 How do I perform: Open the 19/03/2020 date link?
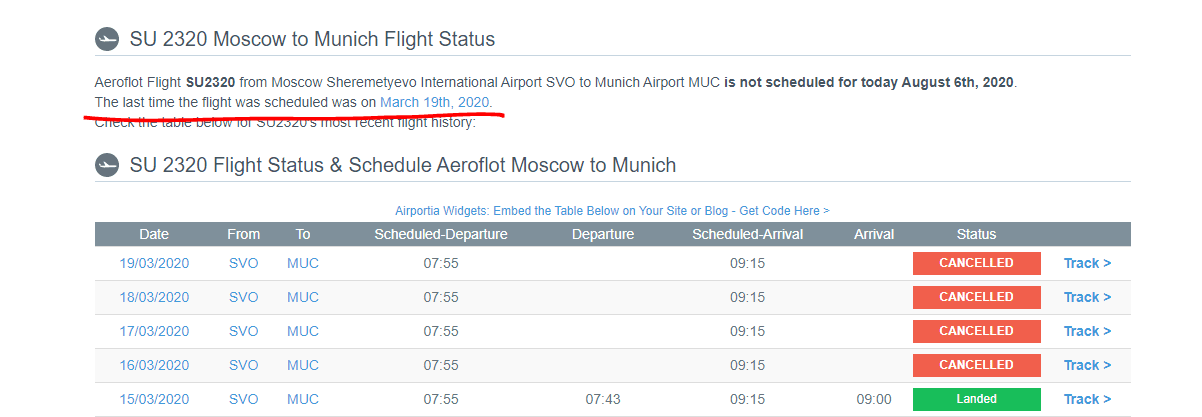point(154,263)
